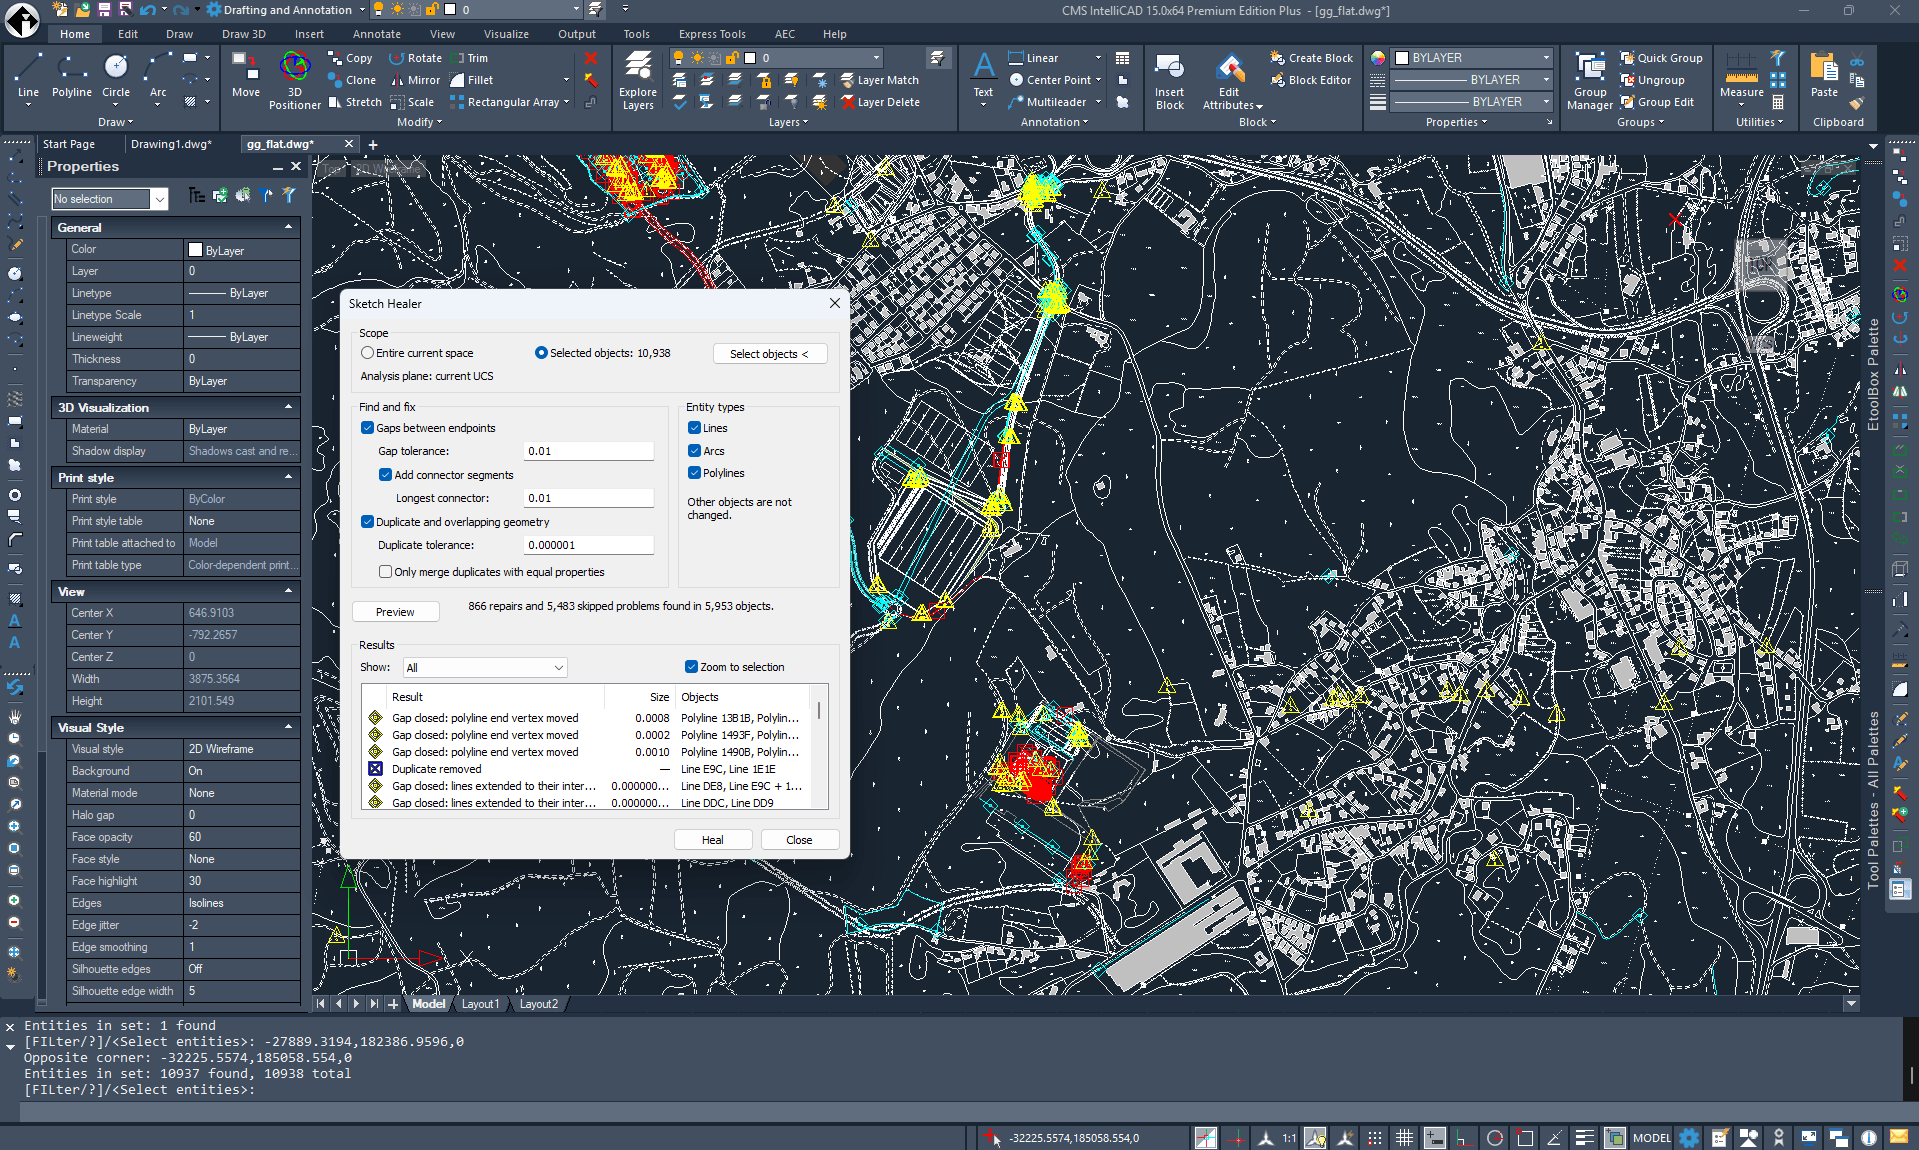Image resolution: width=1919 pixels, height=1150 pixels.
Task: Switch to Drawing1.dwg document tab
Action: pos(171,144)
